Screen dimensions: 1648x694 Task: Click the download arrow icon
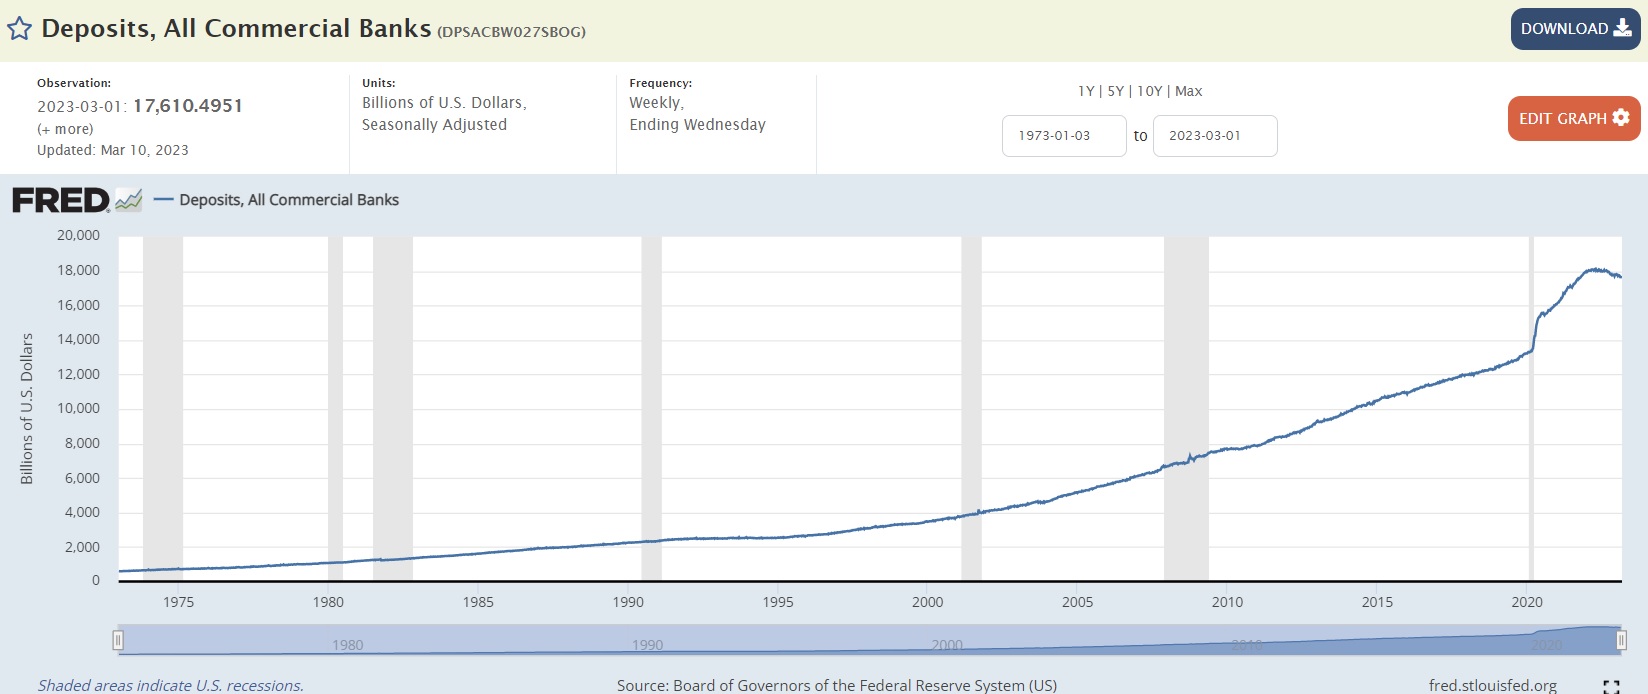click(1623, 28)
